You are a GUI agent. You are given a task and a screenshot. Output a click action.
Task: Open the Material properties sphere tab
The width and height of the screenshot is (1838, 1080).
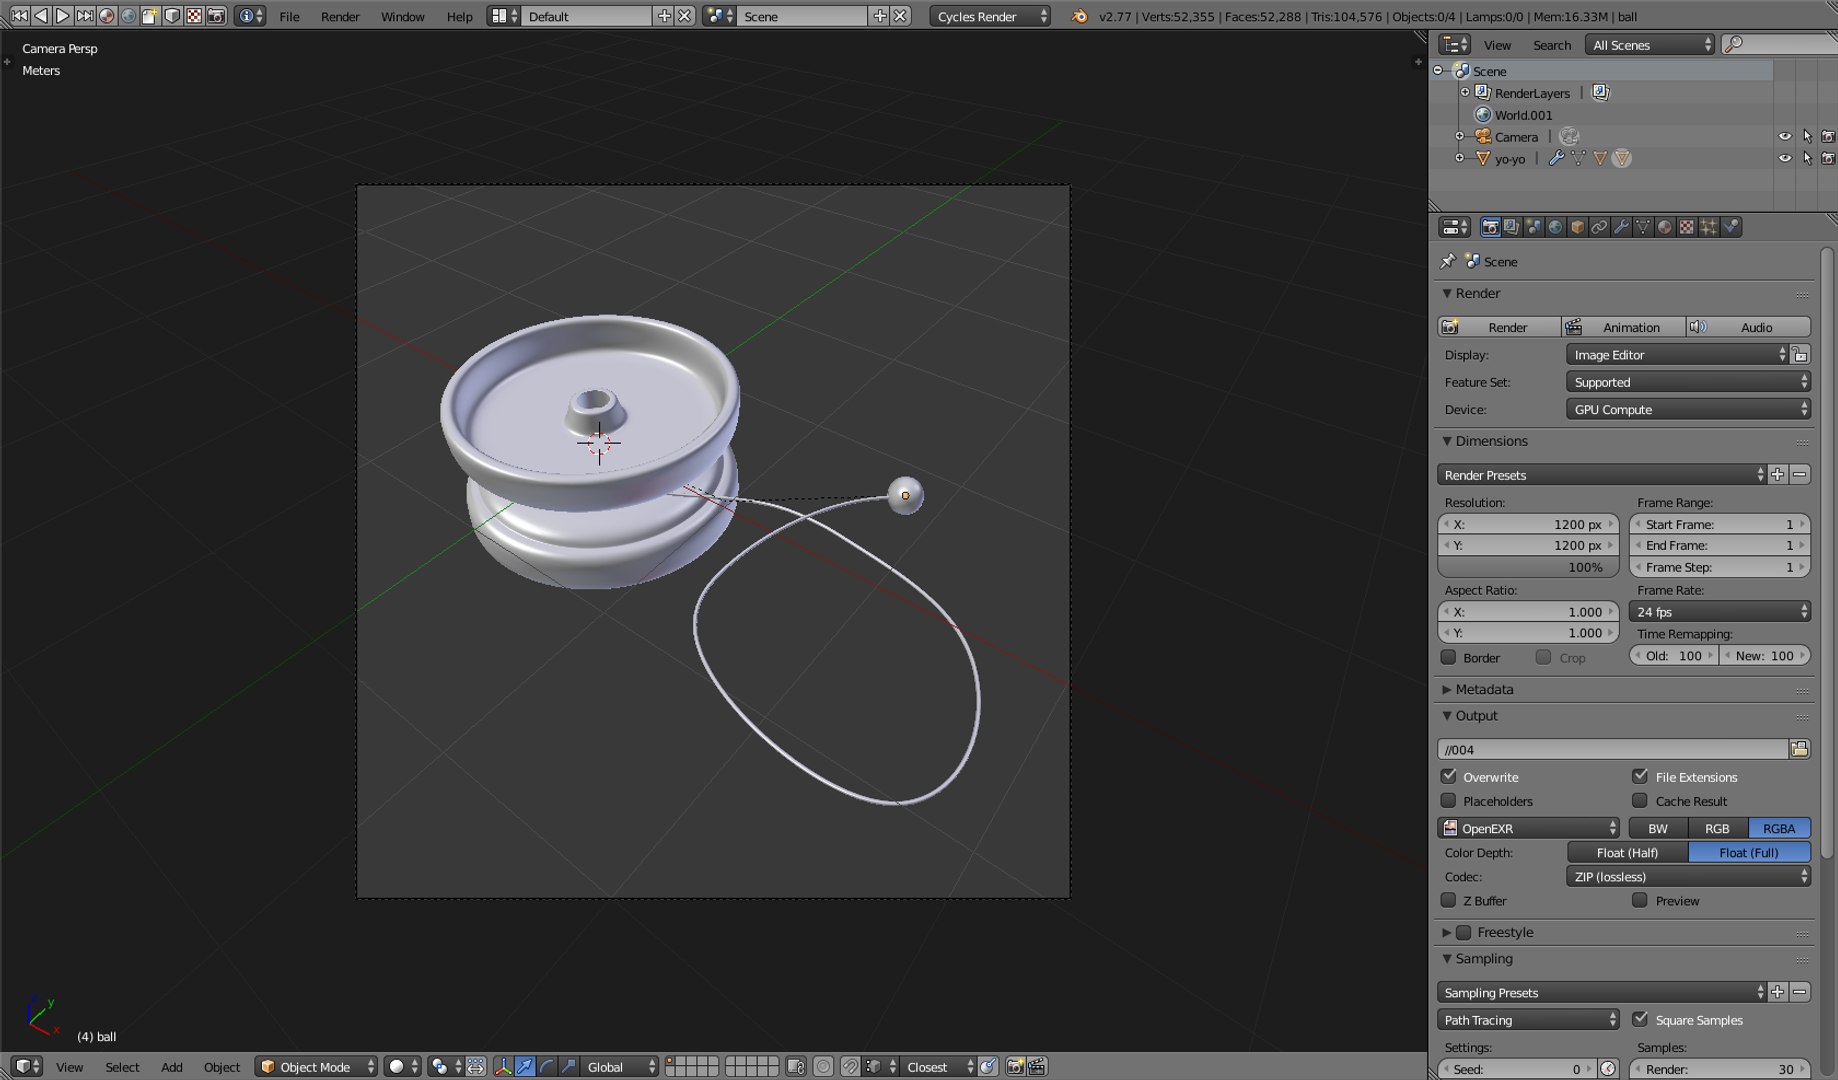pos(1665,227)
